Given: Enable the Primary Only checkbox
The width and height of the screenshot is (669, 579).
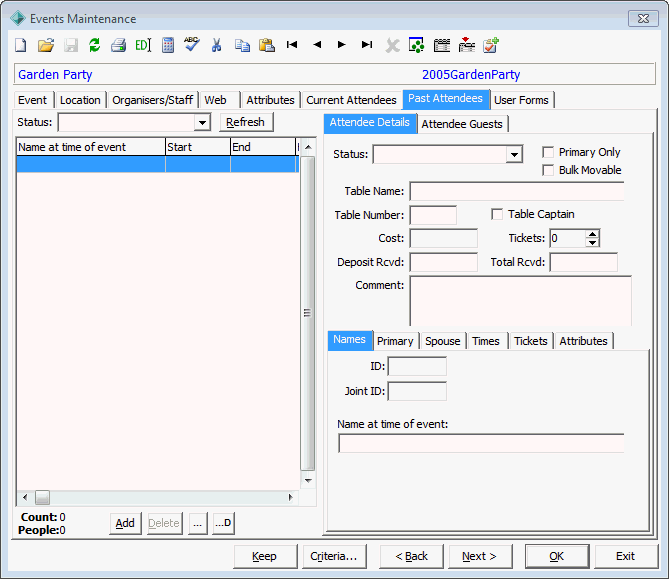Looking at the screenshot, I should pos(548,152).
